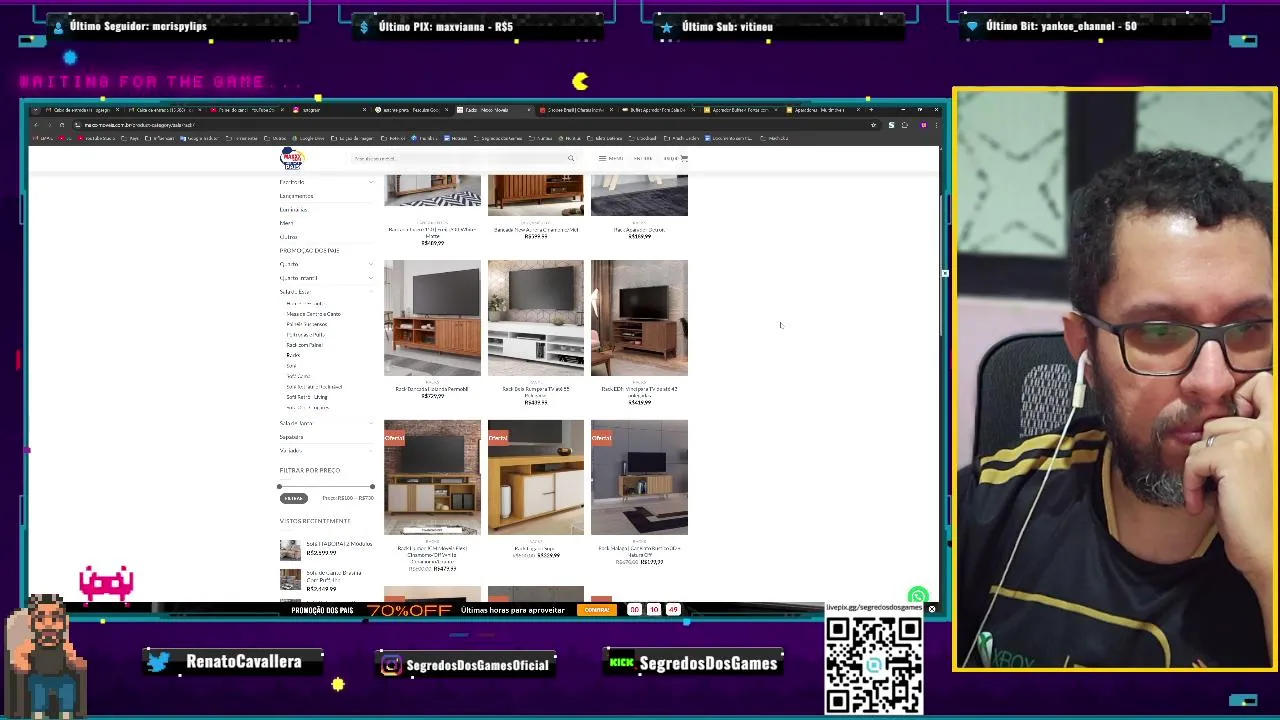Open the hamburger Menu in store header
1280x720 pixels.
click(x=610, y=158)
